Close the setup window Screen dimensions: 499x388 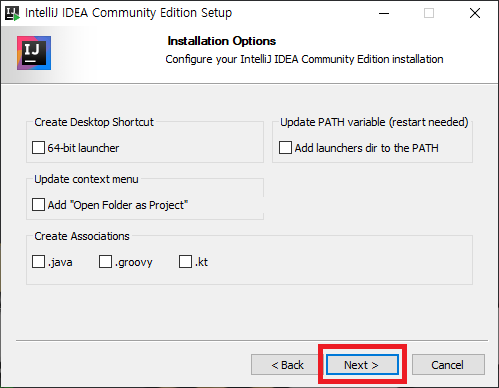(x=475, y=13)
